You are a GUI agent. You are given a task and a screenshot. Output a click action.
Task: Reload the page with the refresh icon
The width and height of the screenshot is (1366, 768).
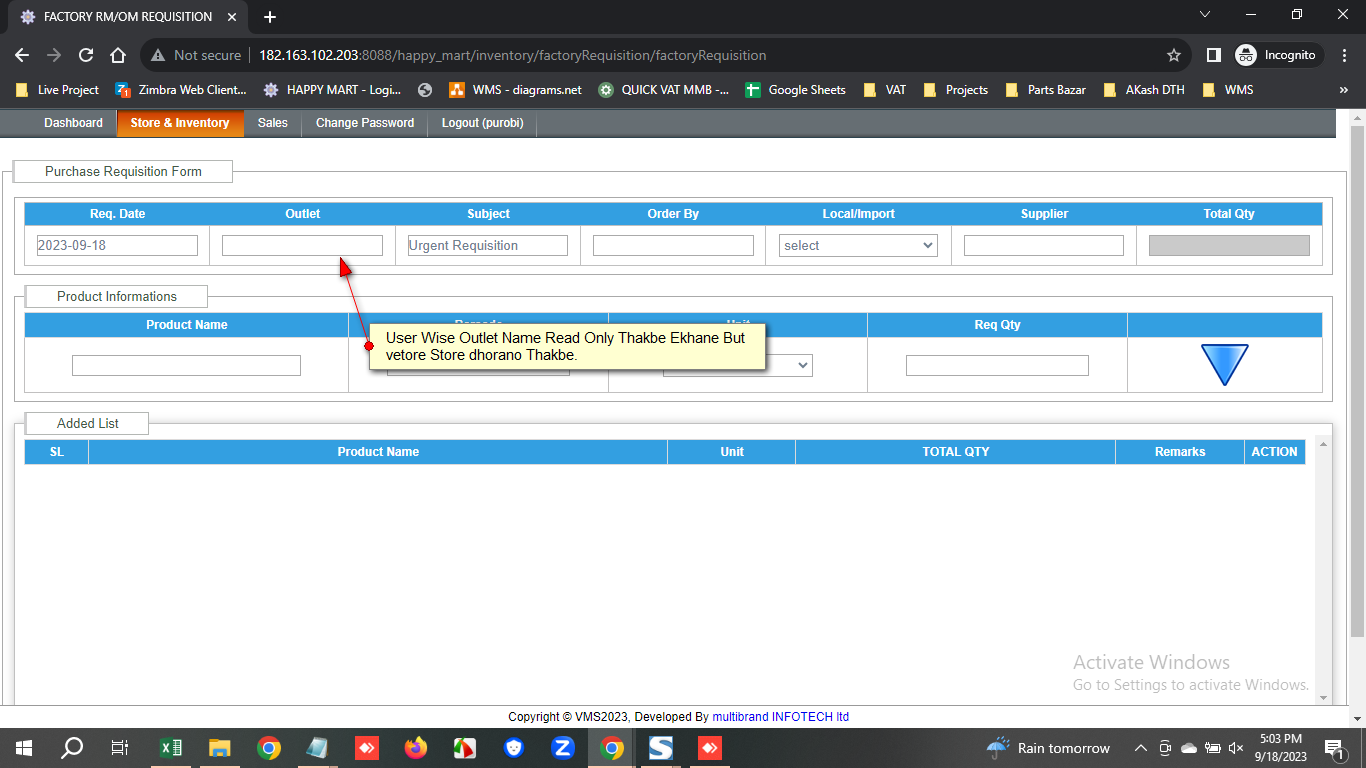point(86,55)
